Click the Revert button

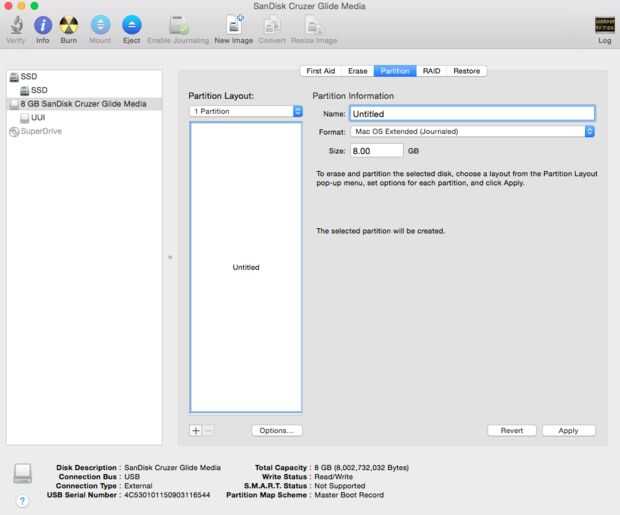[512, 430]
